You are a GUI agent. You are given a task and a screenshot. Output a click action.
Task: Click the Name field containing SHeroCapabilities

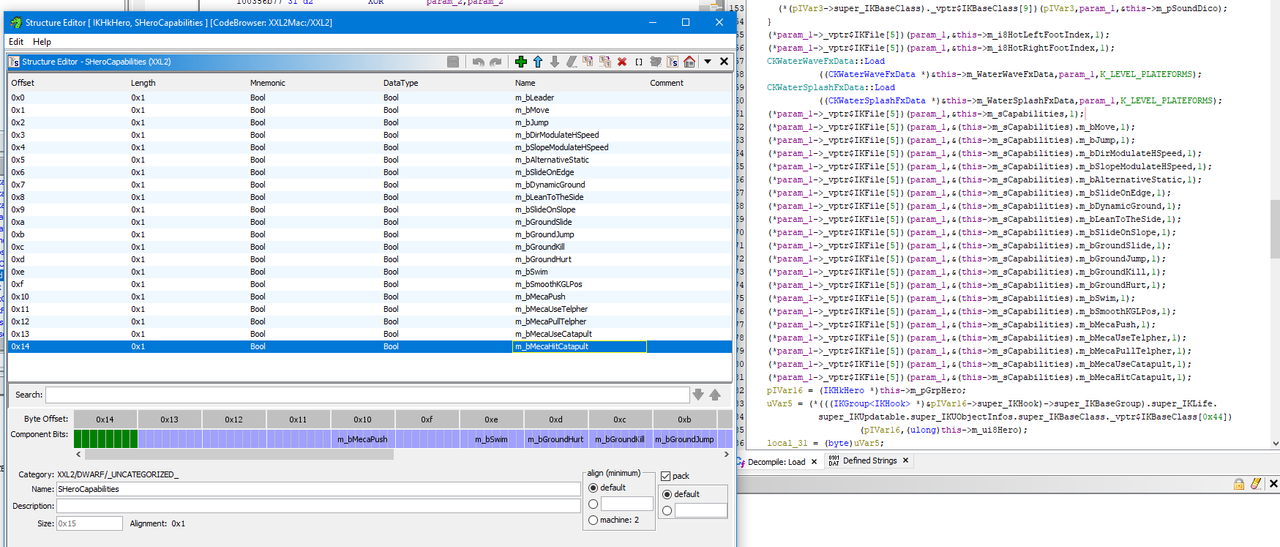[x=318, y=489]
